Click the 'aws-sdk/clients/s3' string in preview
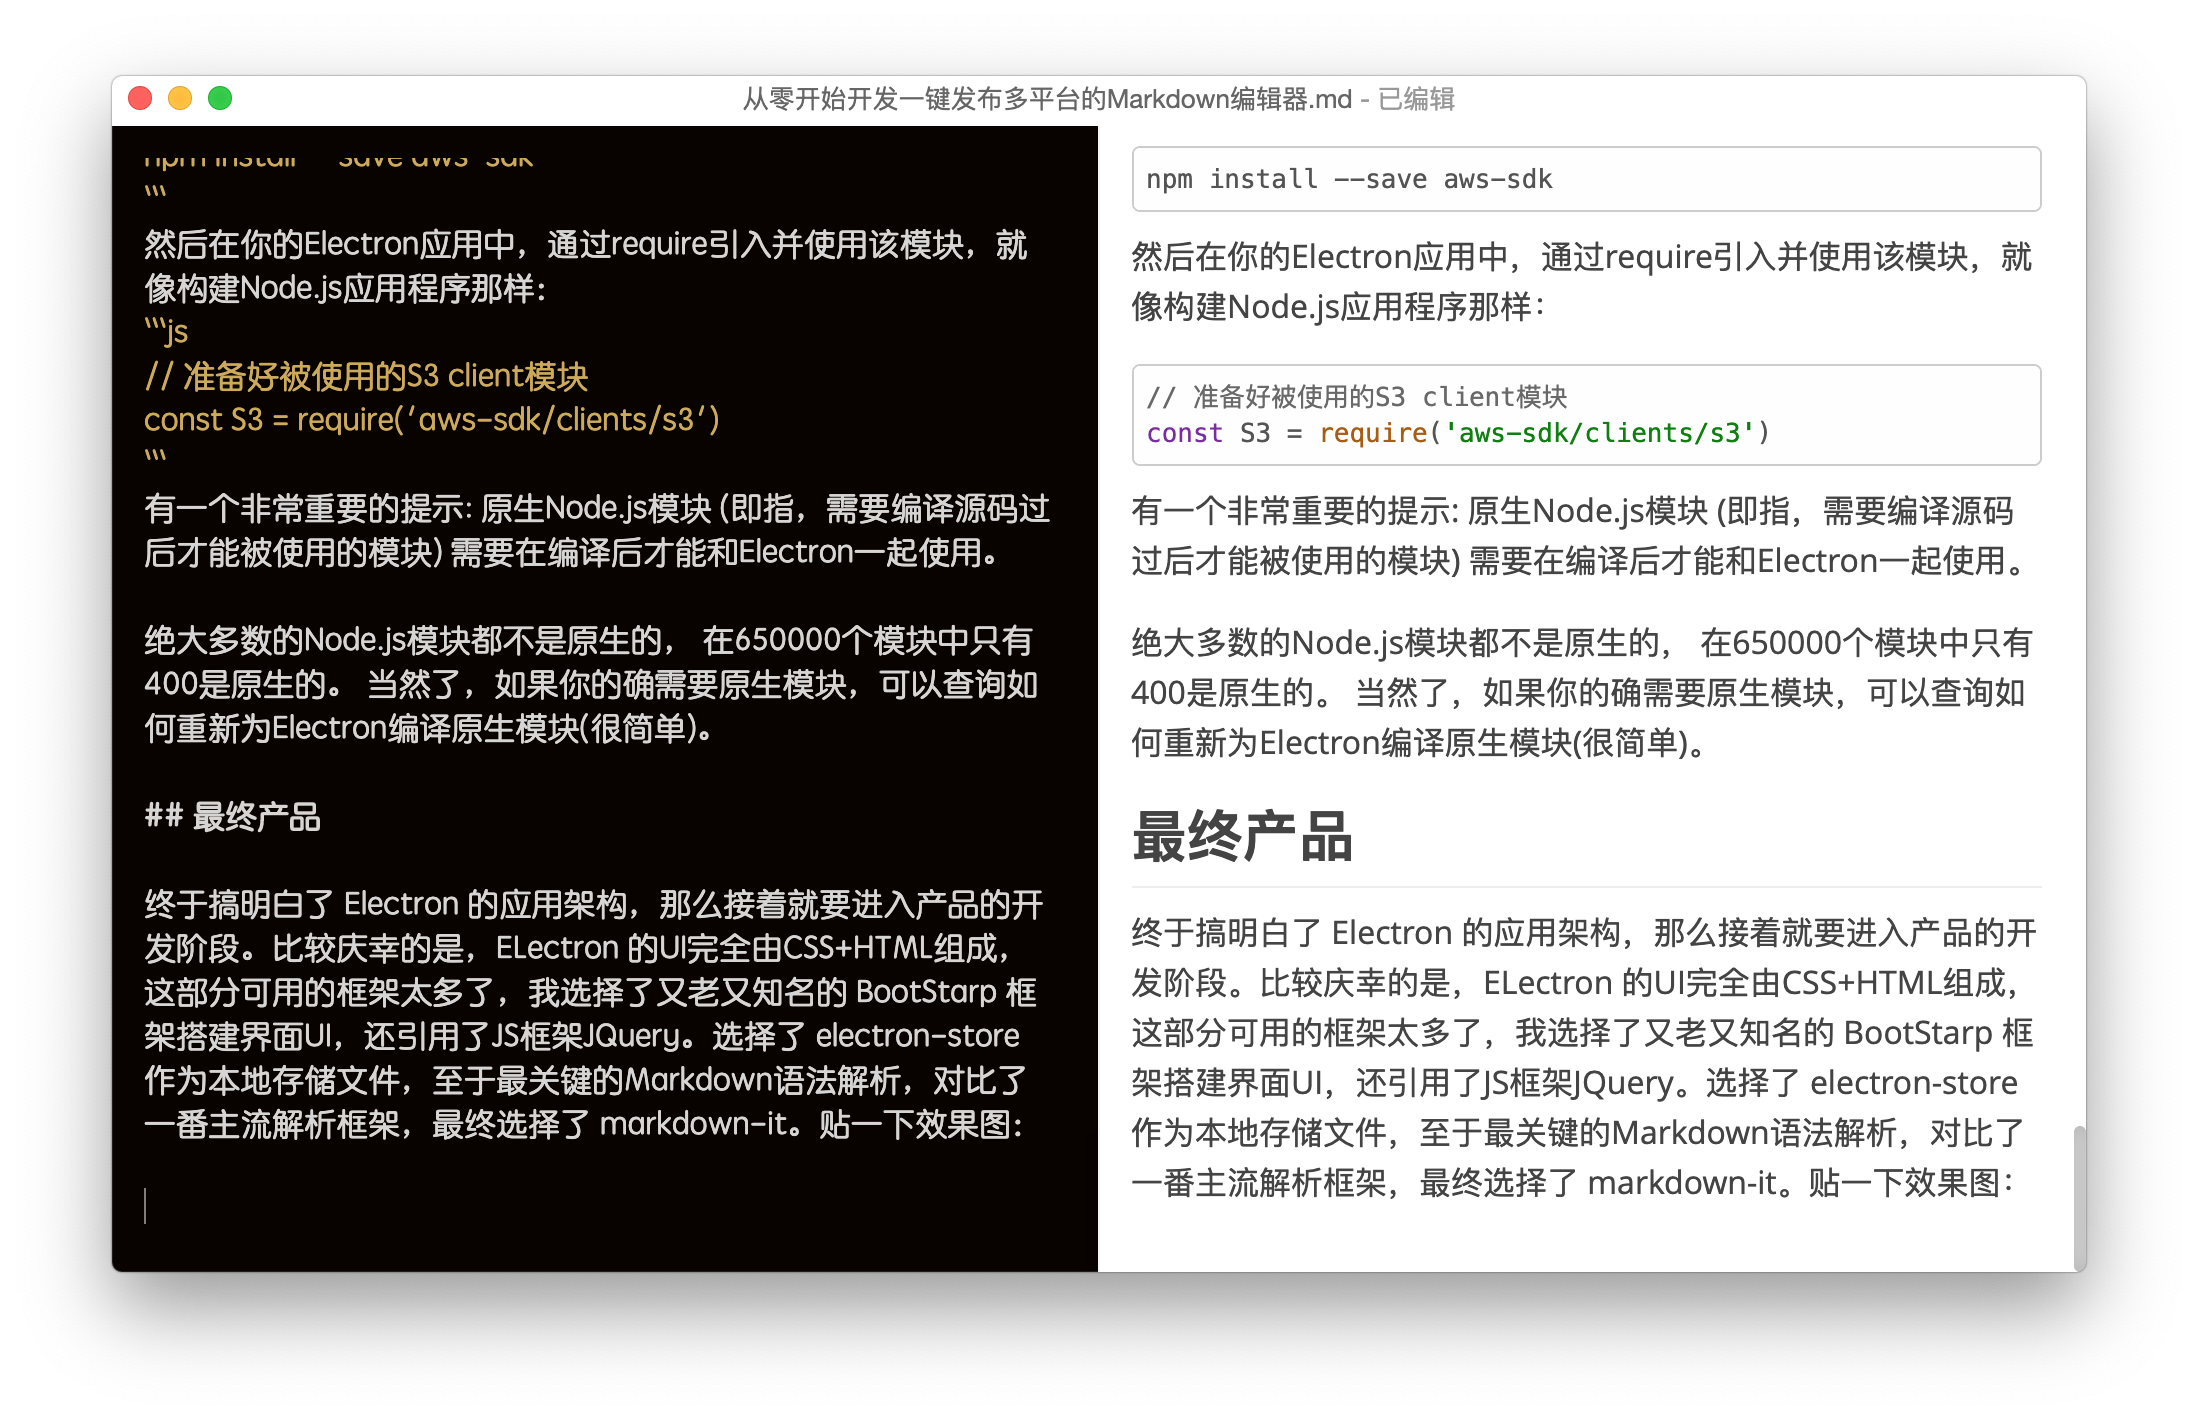 [x=1599, y=433]
